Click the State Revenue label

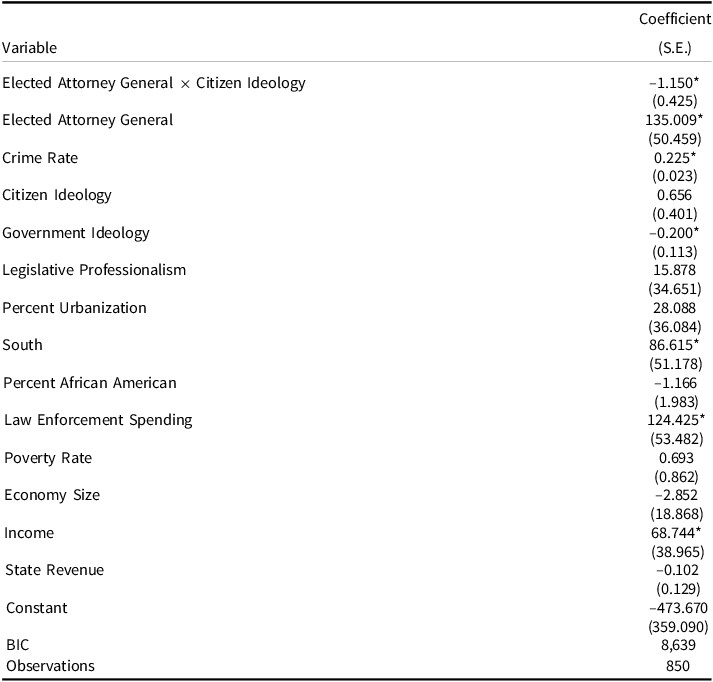pyautogui.click(x=54, y=570)
